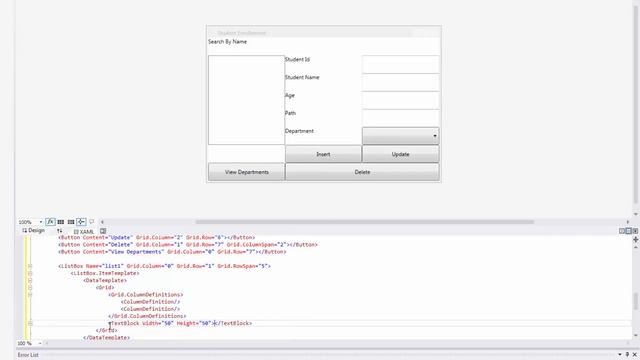Click the pop-out icon beside the XAML tab
Image resolution: width=640 pixels, height=360 pixels.
coord(103,231)
